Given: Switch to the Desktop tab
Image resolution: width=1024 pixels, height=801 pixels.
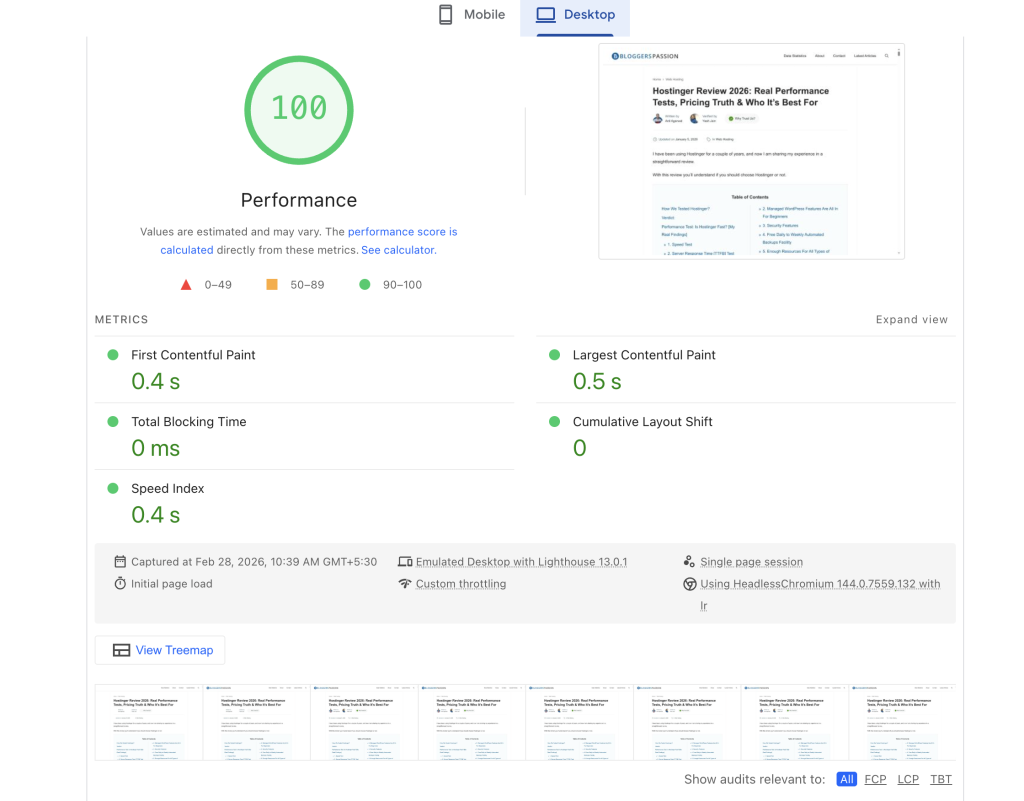Looking at the screenshot, I should 575,16.
